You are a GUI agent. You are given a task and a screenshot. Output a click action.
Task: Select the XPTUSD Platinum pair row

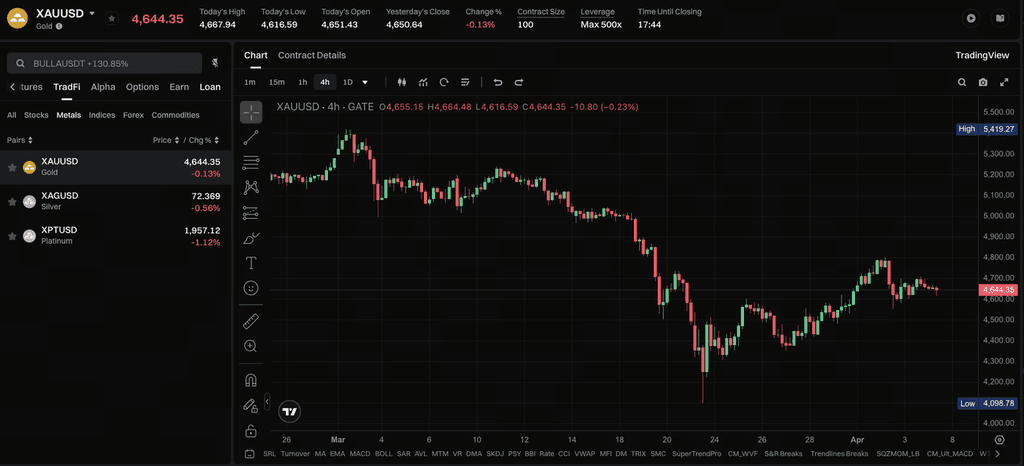115,236
